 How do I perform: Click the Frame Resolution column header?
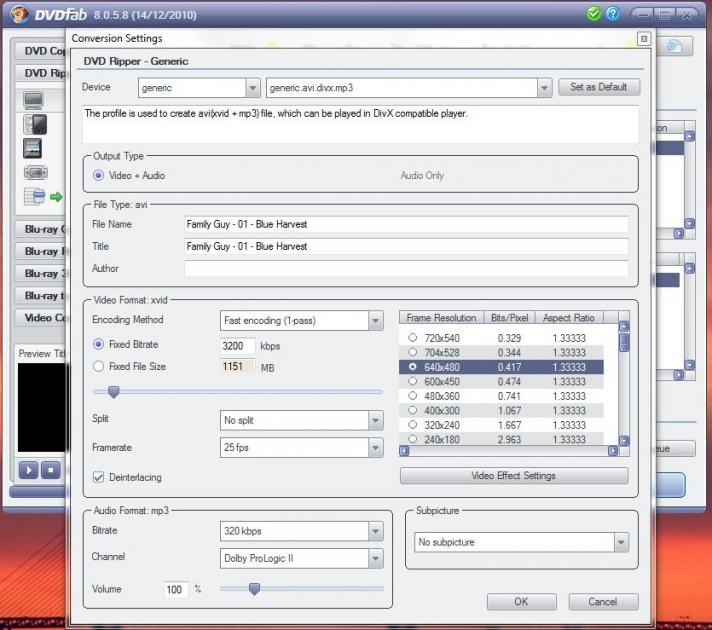coord(441,317)
